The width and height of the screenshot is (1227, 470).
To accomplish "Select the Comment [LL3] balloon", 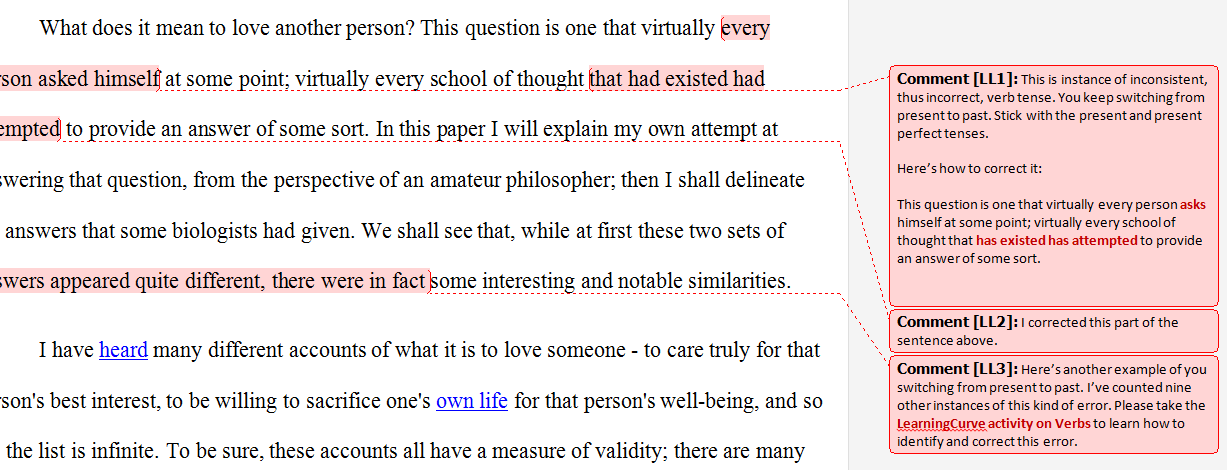I will (x=1054, y=404).
